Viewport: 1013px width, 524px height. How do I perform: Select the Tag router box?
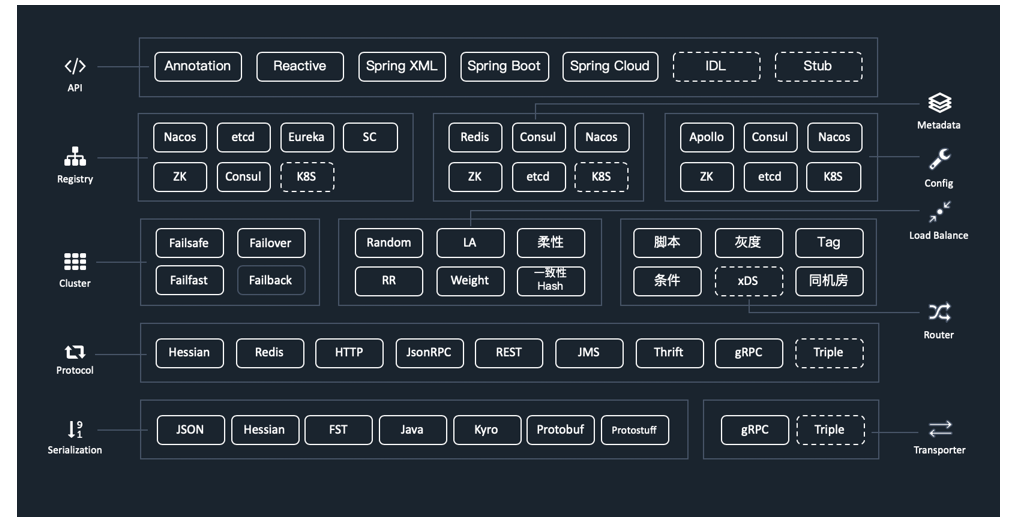830,243
